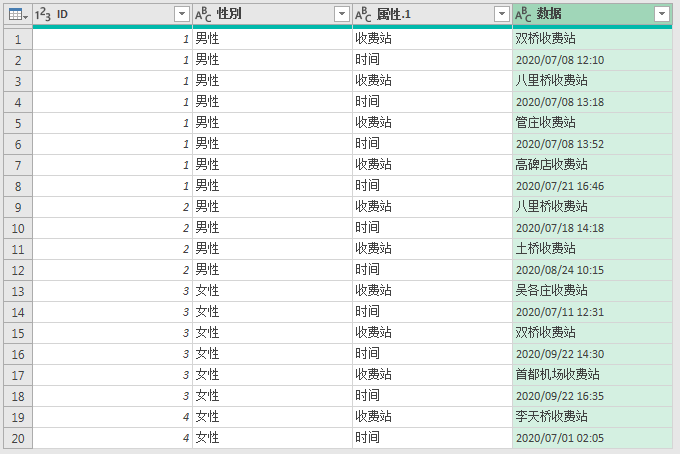Screen dimensions: 680x454
Task: Open the table options menu icon
Action: point(18,15)
